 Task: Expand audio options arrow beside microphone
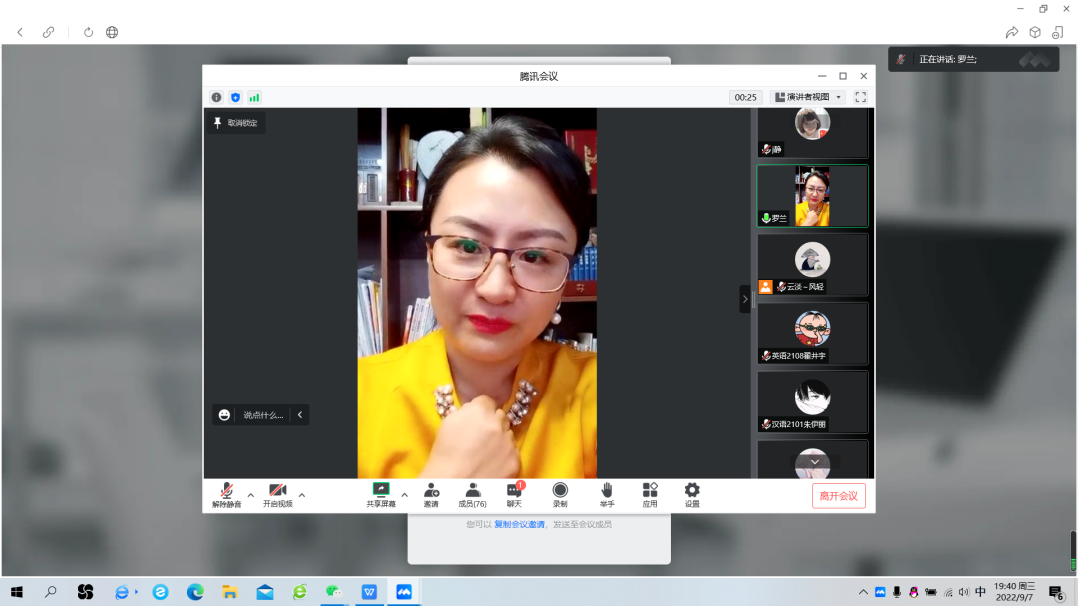[x=251, y=494]
